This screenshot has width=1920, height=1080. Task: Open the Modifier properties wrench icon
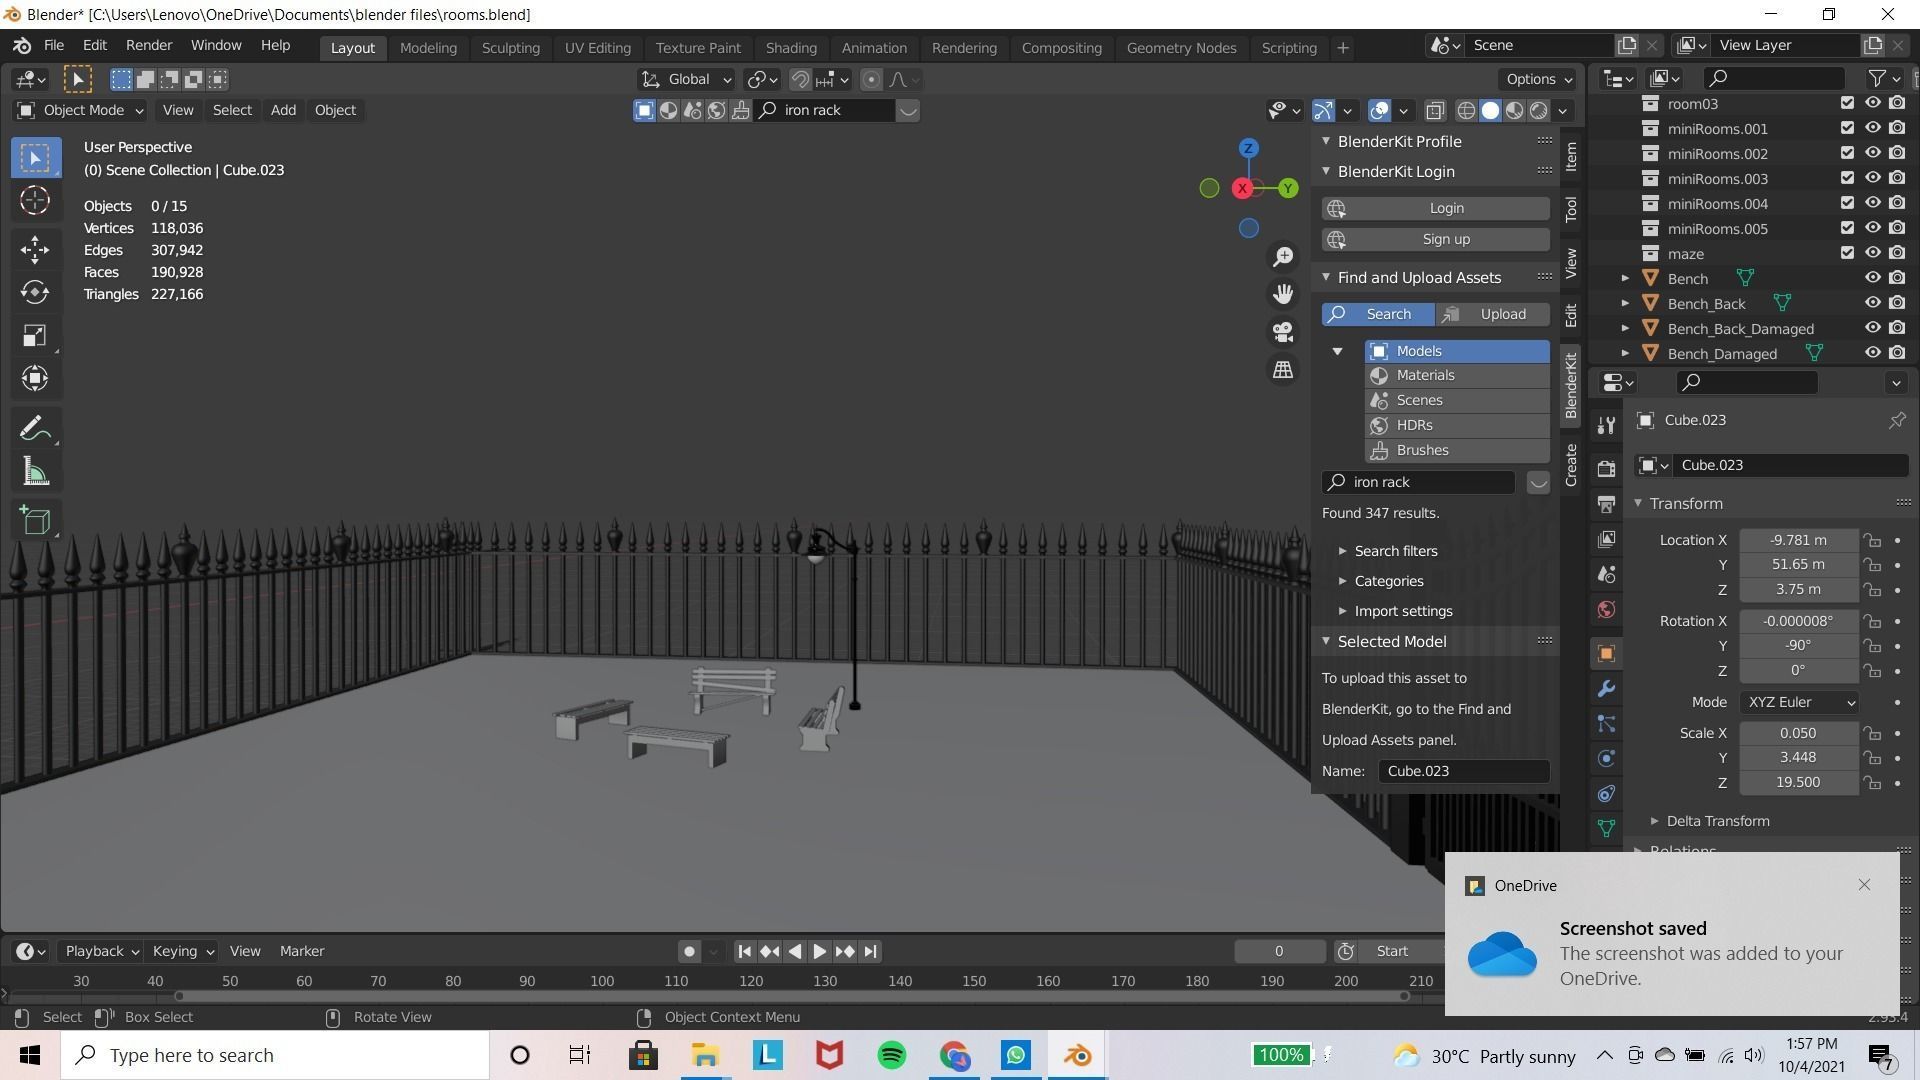pyautogui.click(x=1606, y=689)
